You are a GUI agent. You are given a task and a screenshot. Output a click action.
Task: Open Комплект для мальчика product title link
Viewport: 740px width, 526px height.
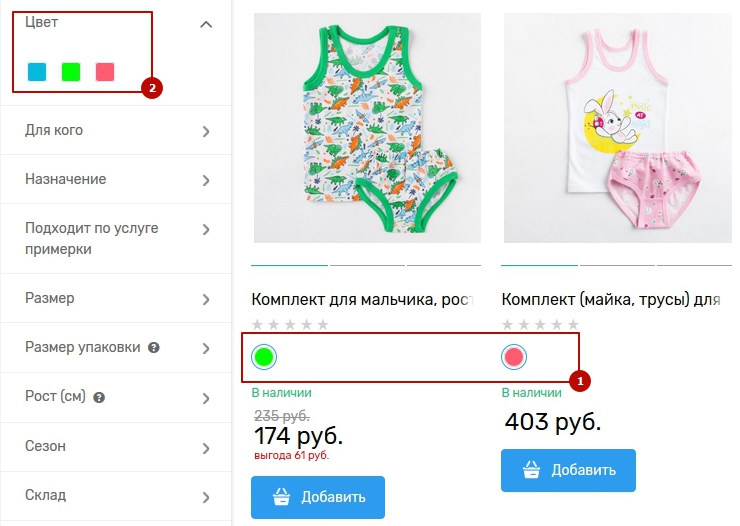(x=361, y=298)
